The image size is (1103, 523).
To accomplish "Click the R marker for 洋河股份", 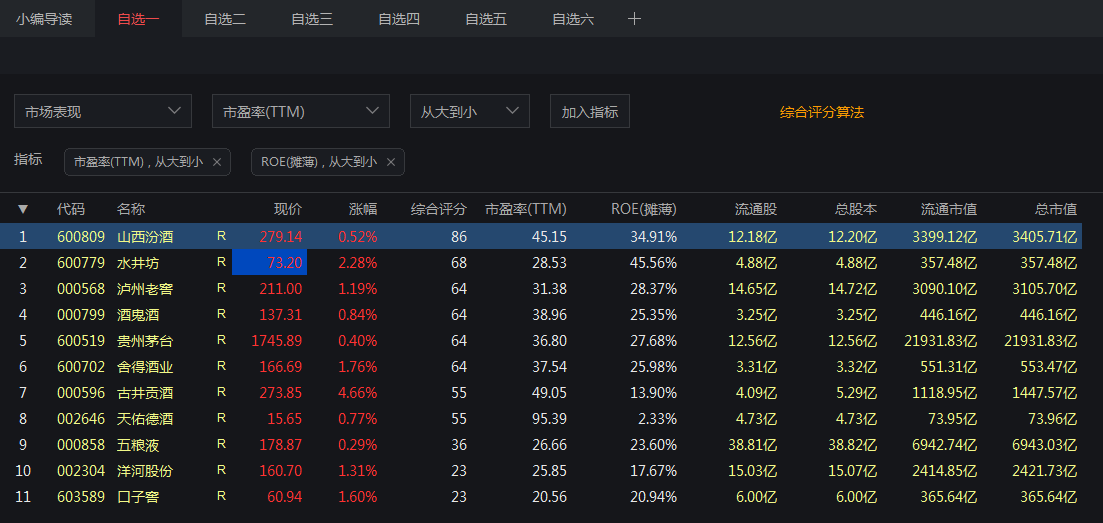I will coord(222,471).
